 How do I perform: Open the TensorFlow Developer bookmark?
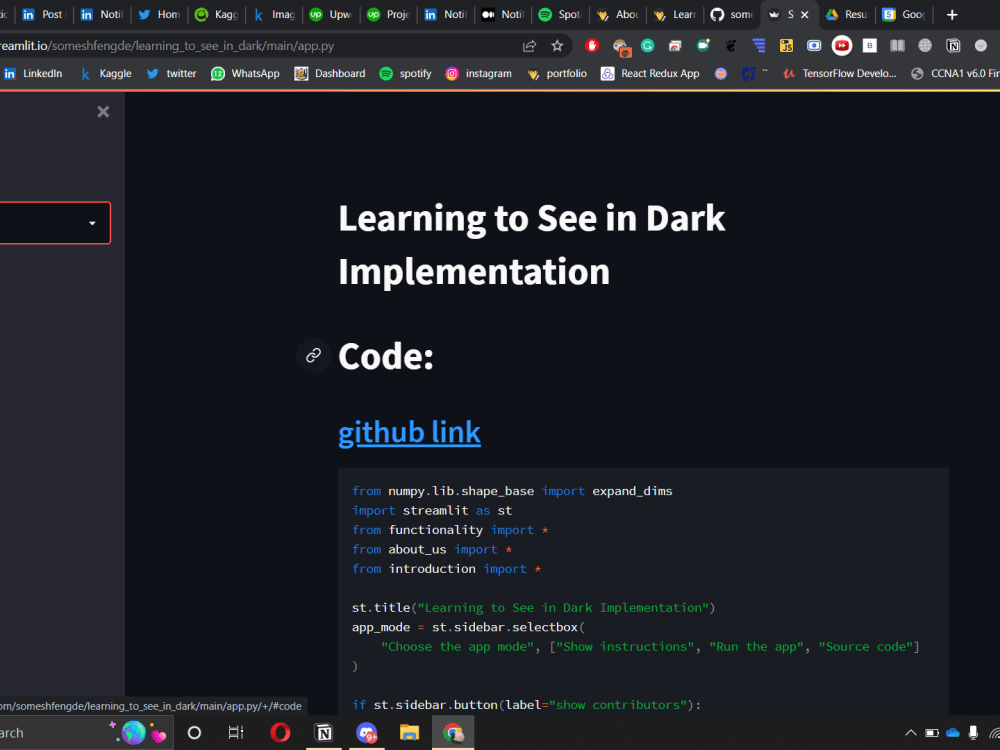coord(840,73)
